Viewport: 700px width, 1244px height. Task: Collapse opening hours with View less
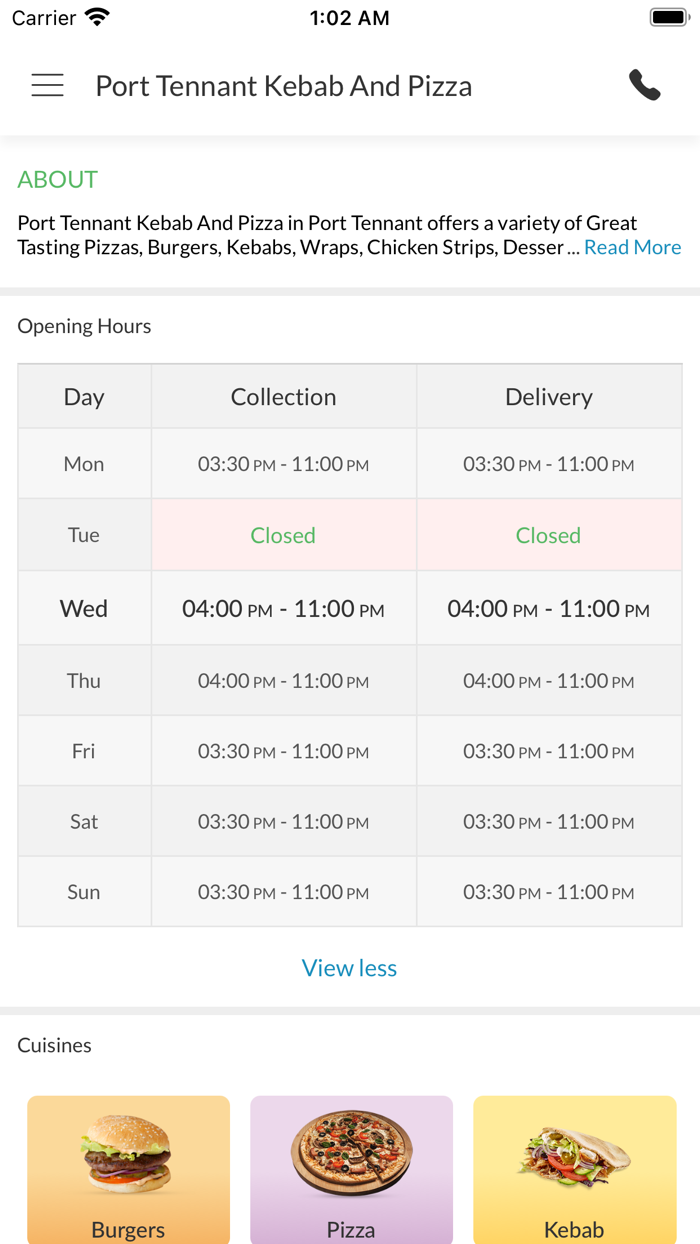click(349, 968)
